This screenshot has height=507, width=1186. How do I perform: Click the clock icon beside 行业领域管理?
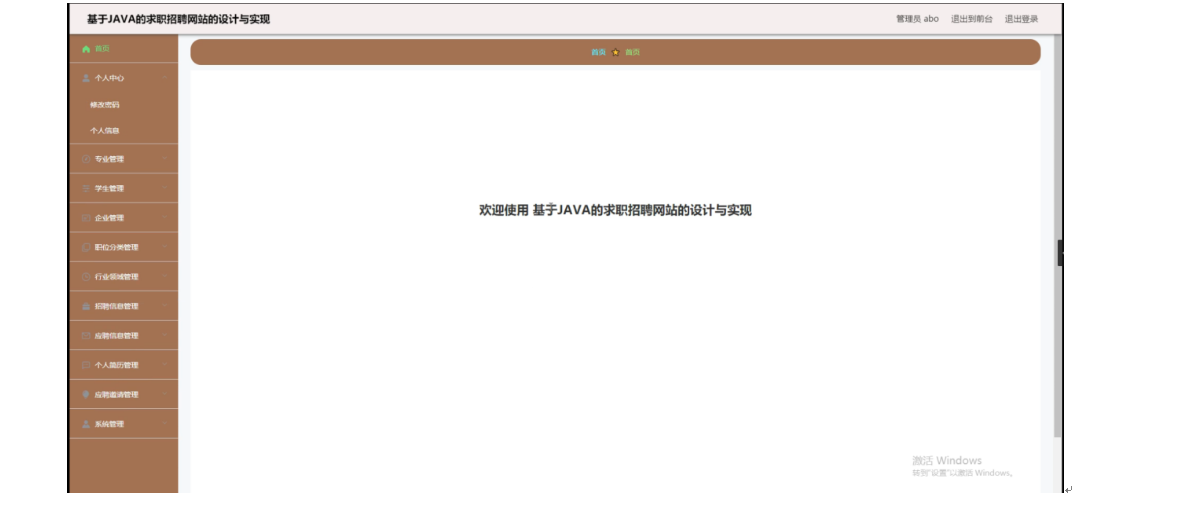click(x=86, y=277)
